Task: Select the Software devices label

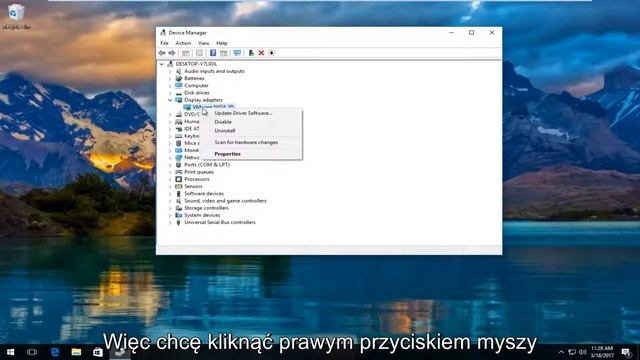Action: pyautogui.click(x=204, y=194)
